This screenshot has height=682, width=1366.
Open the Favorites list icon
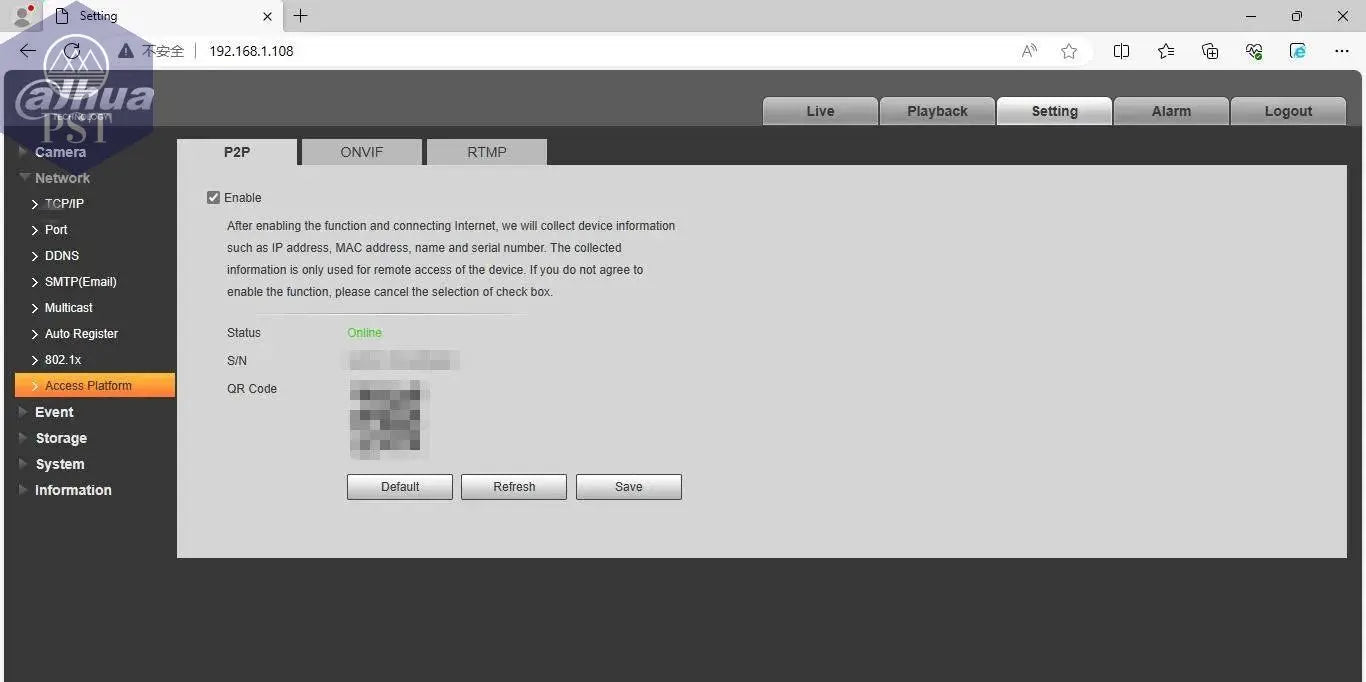tap(1166, 51)
